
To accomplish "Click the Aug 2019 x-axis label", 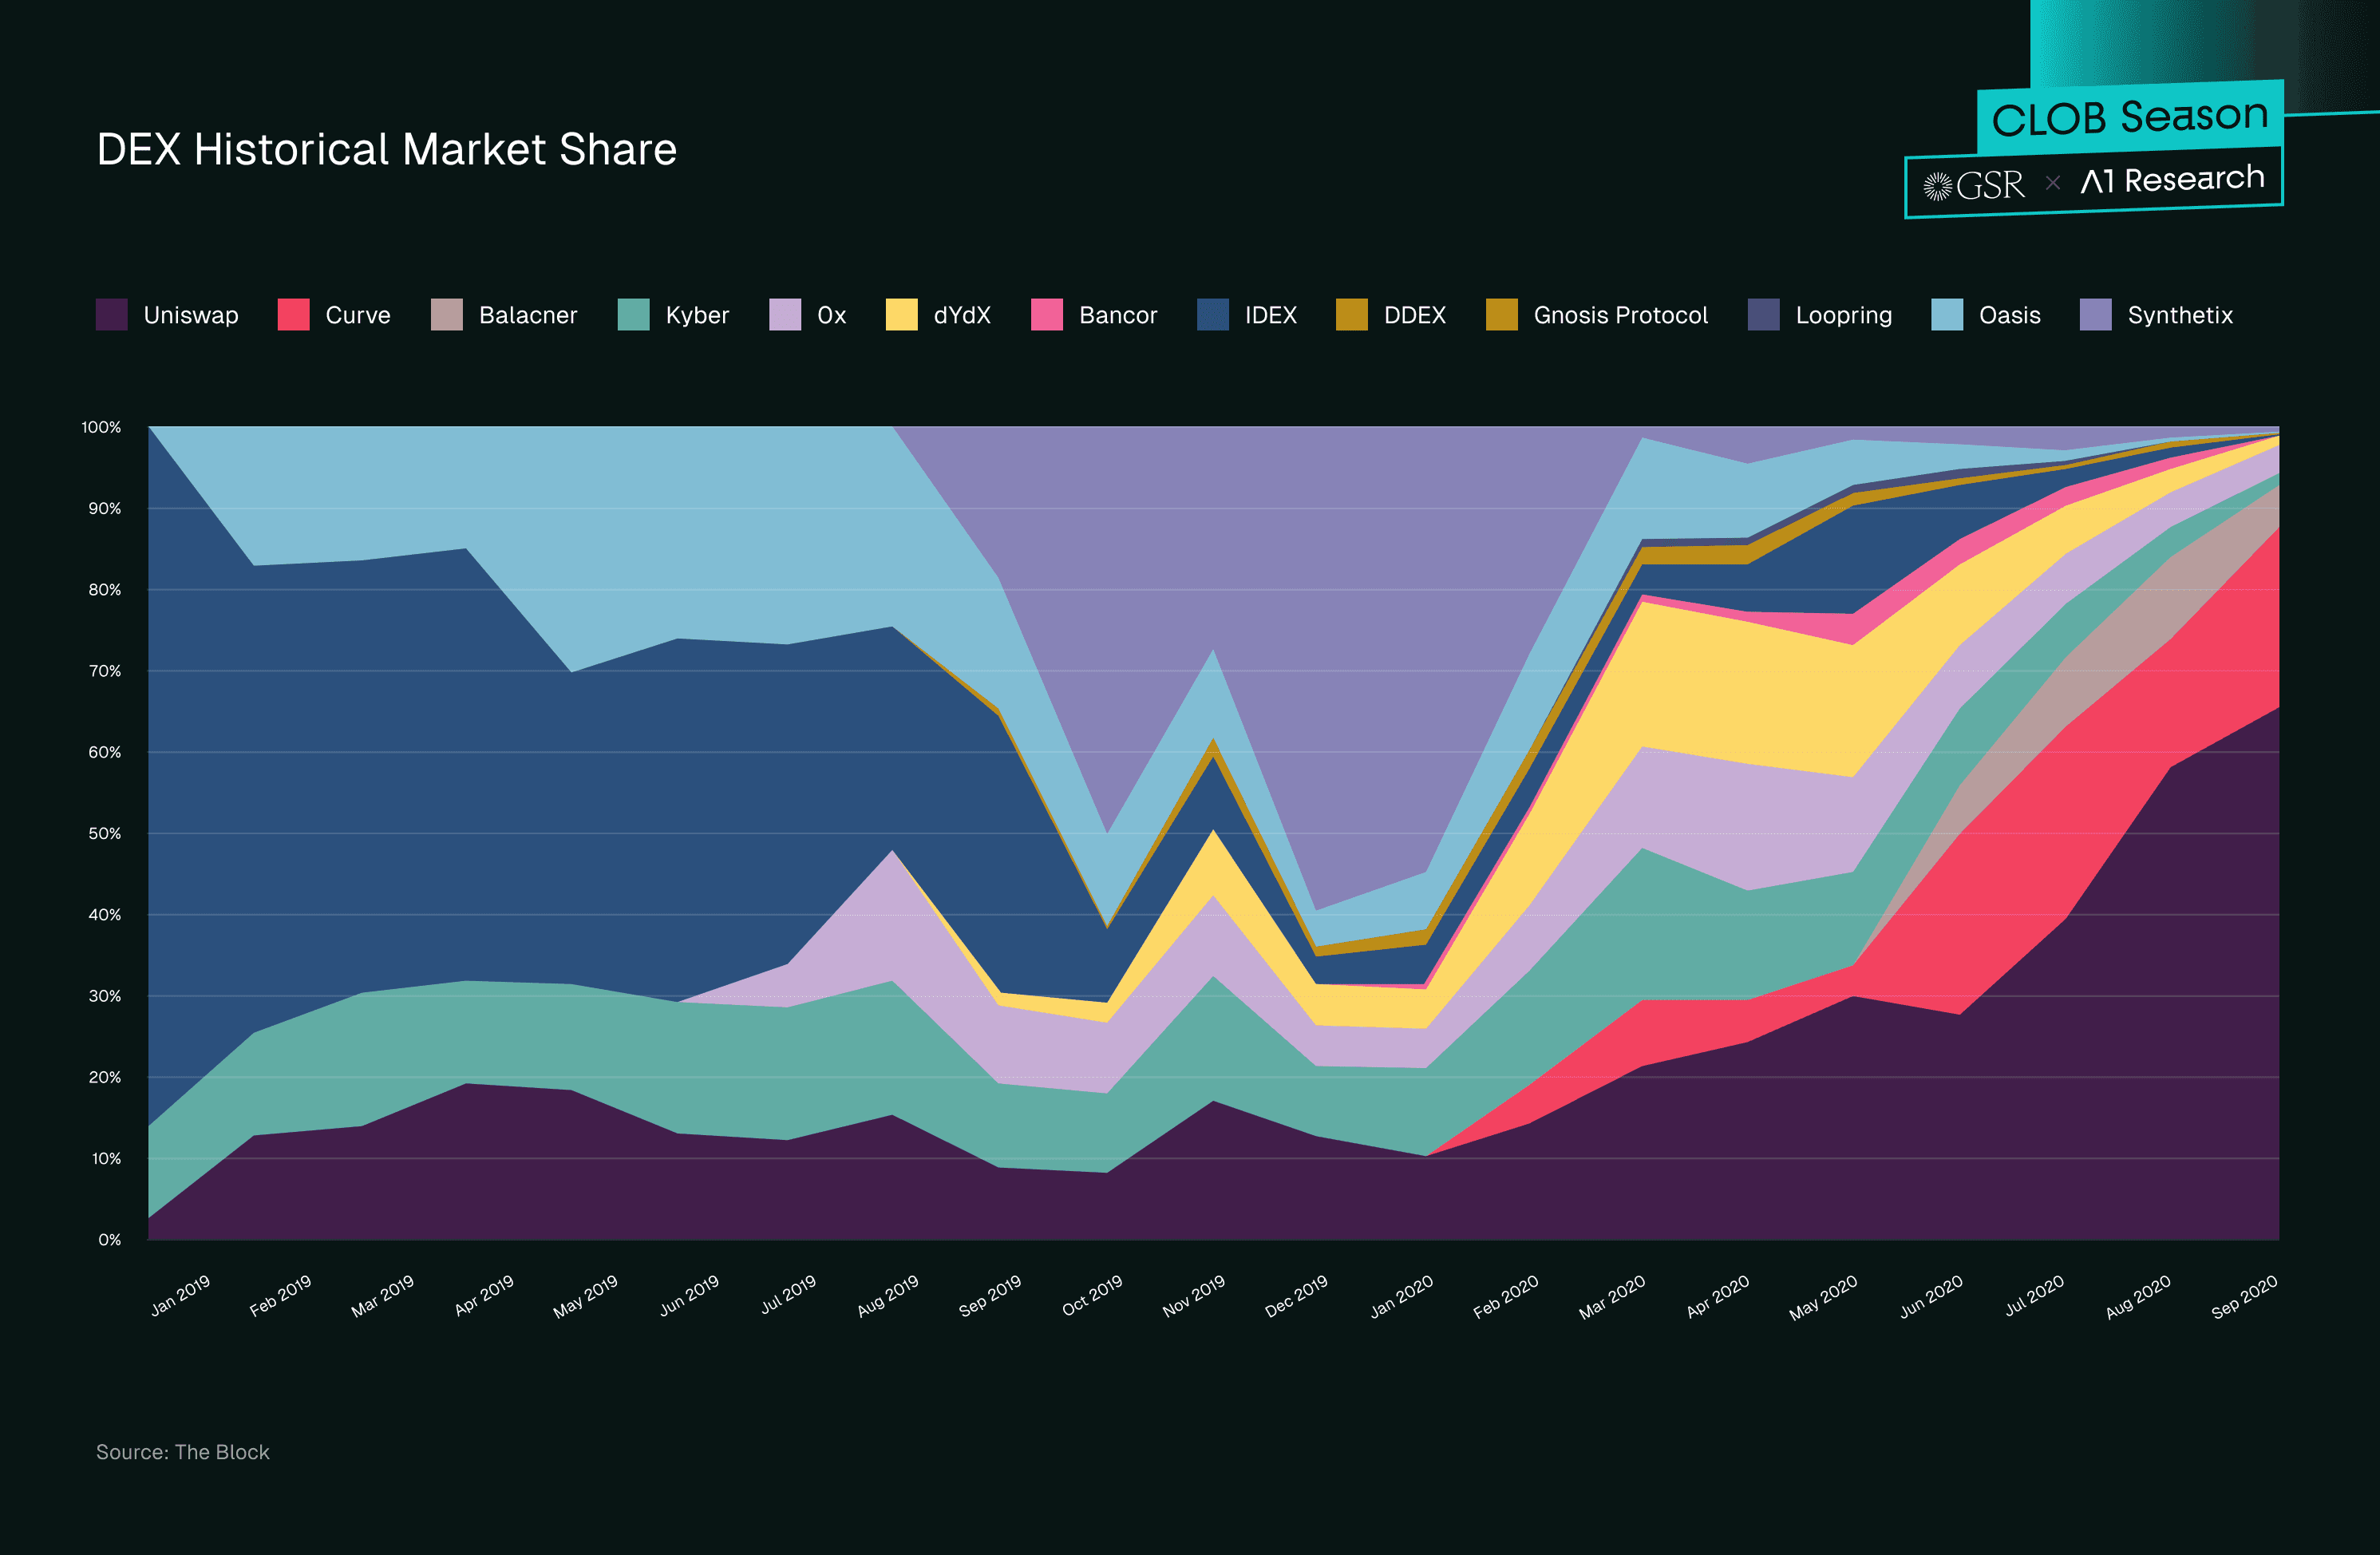I will point(888,1296).
